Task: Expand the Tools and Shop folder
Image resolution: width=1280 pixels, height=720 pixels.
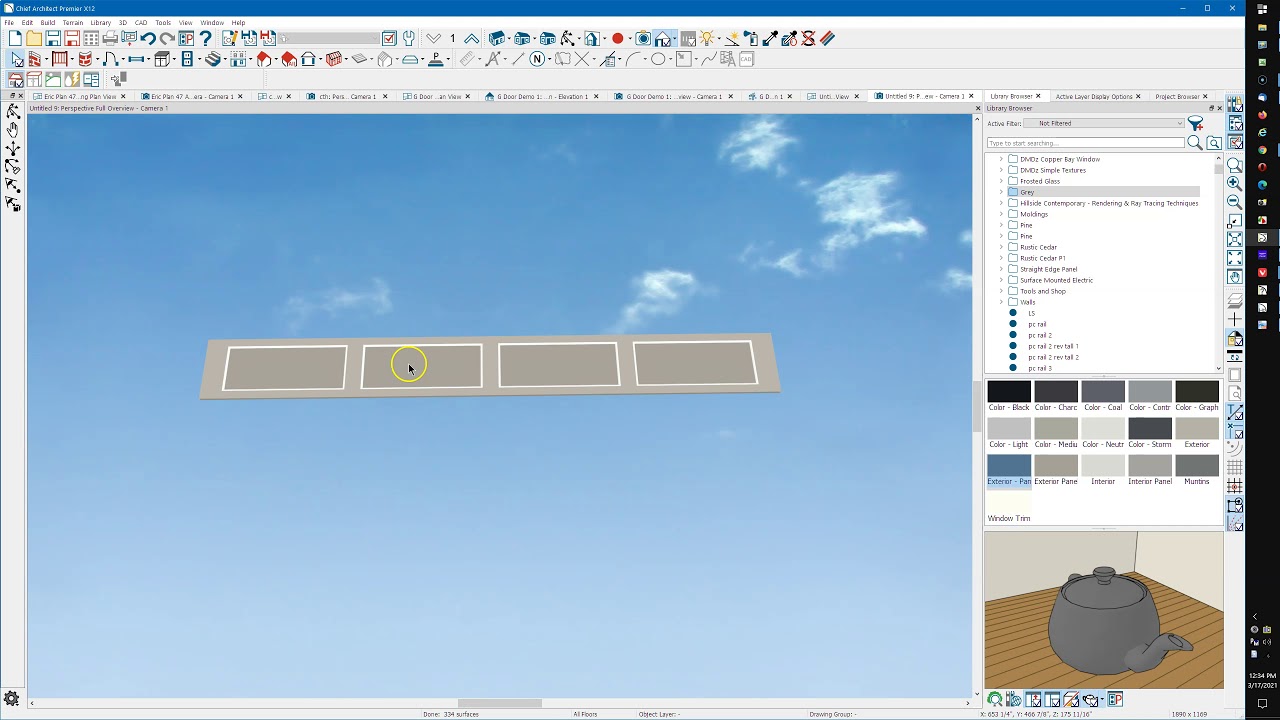Action: (1001, 291)
